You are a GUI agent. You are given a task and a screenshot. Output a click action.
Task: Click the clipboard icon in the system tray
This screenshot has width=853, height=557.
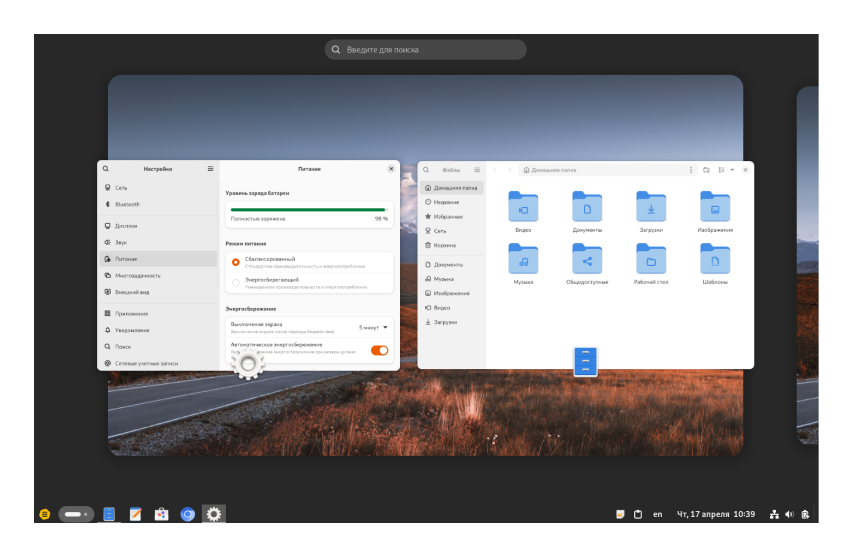pos(638,514)
